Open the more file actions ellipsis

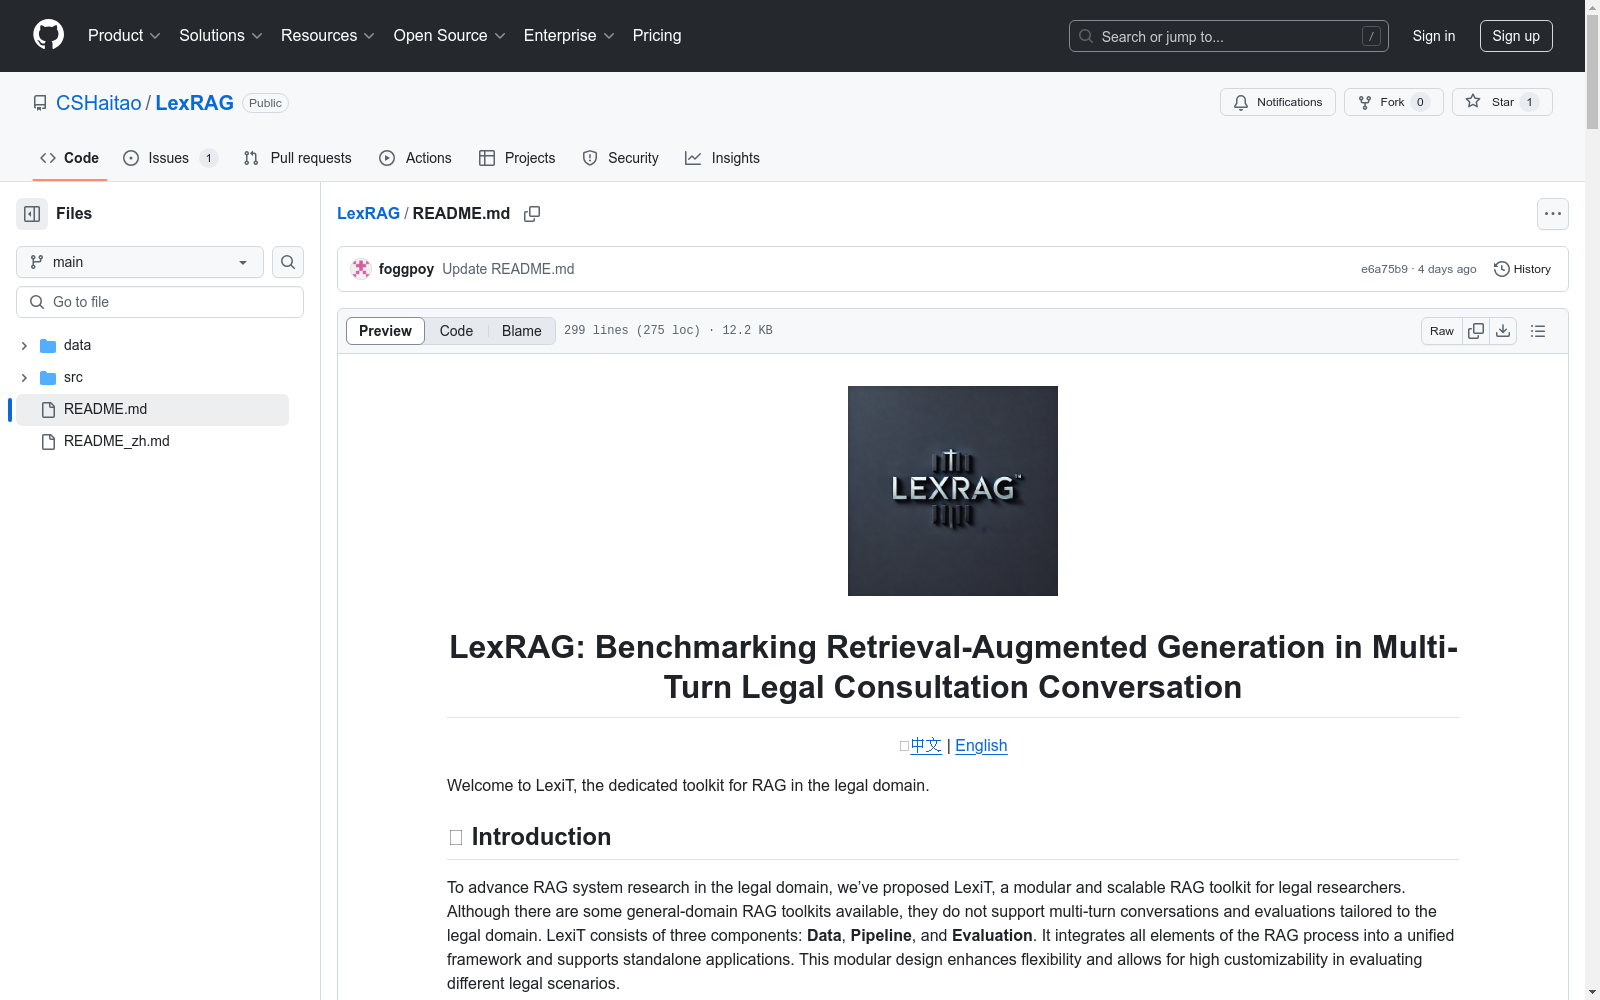[x=1553, y=214]
